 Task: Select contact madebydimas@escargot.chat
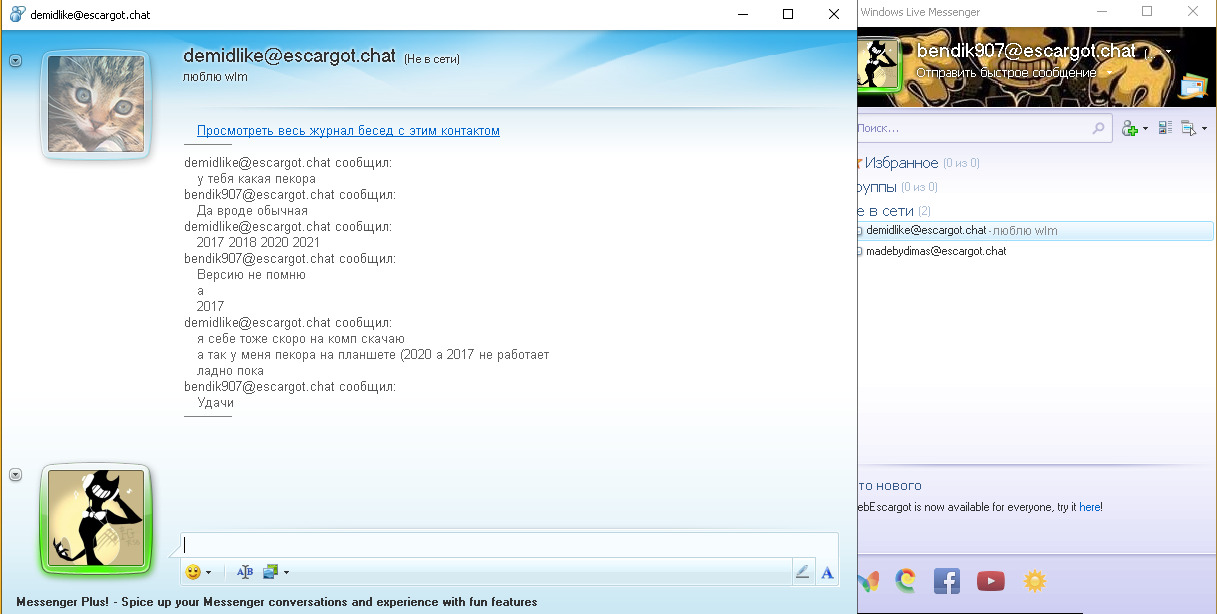pyautogui.click(x=936, y=251)
